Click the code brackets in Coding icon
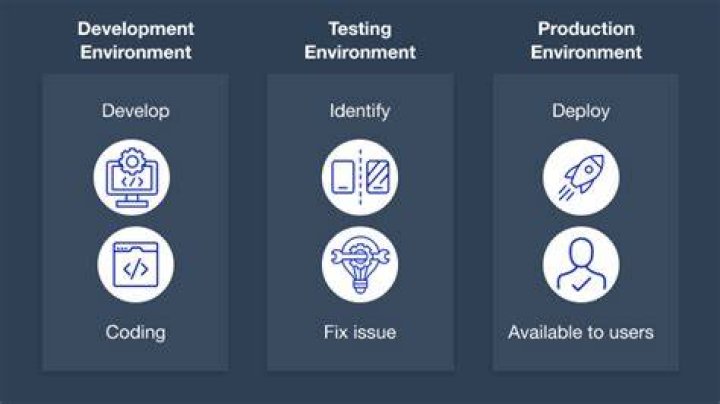This screenshot has height=404, width=720. [x=136, y=269]
